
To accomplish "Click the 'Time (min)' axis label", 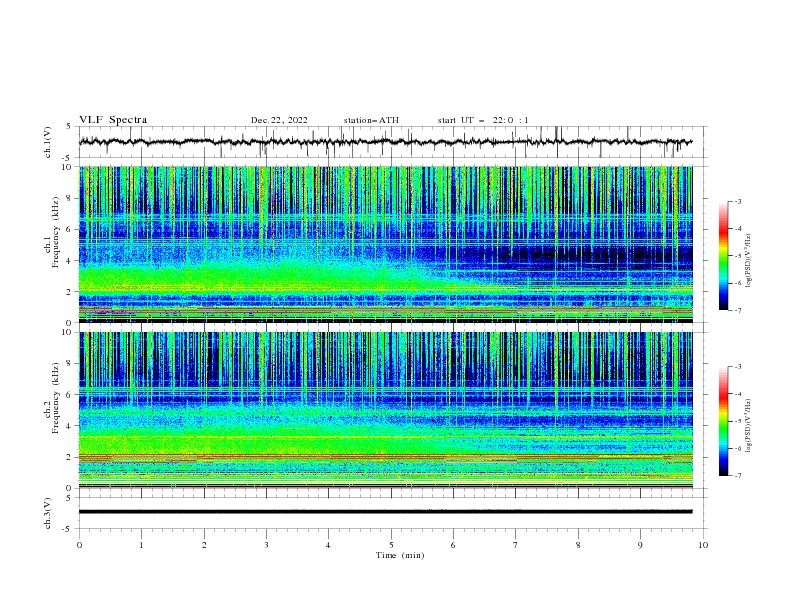I will (x=400, y=555).
